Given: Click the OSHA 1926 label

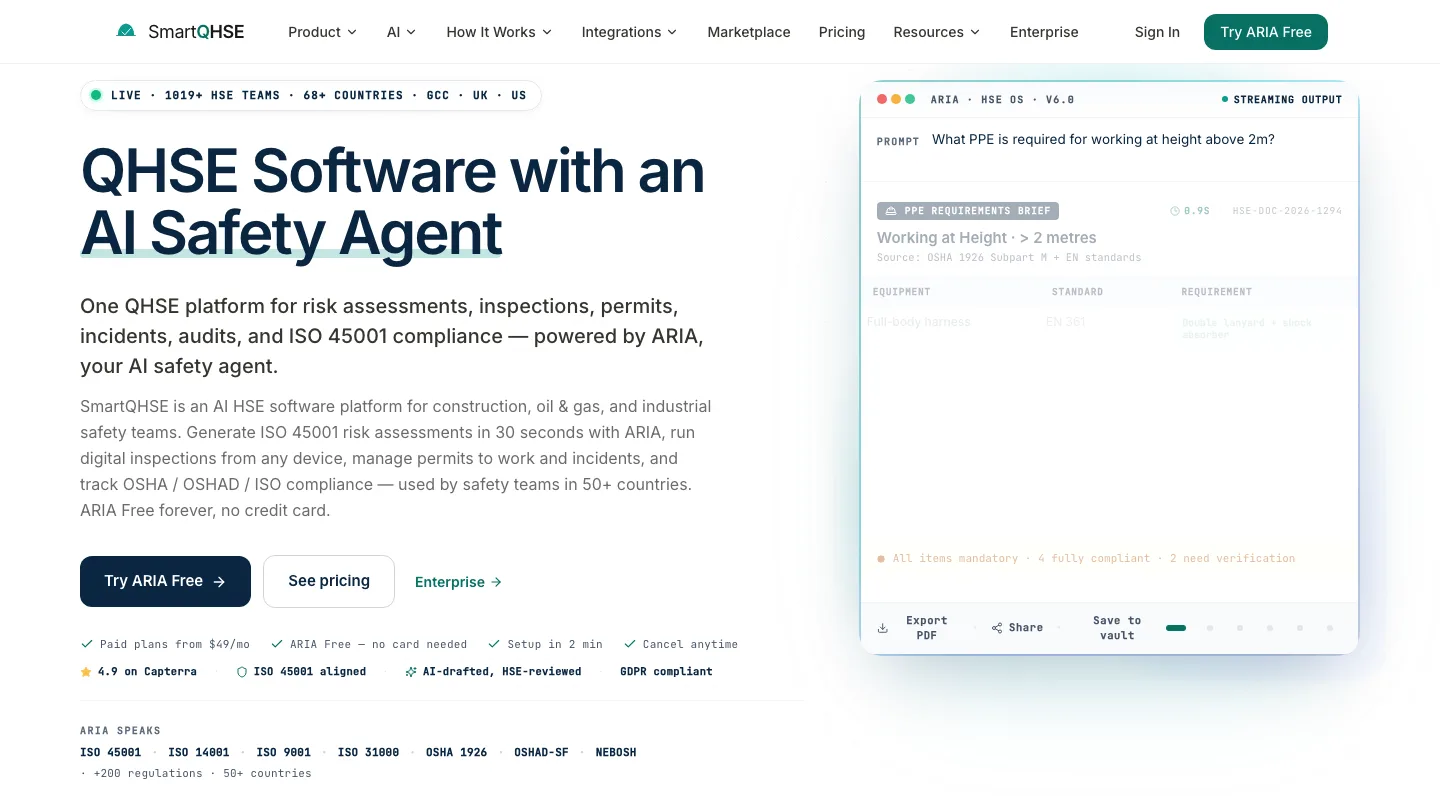Looking at the screenshot, I should coord(457,752).
